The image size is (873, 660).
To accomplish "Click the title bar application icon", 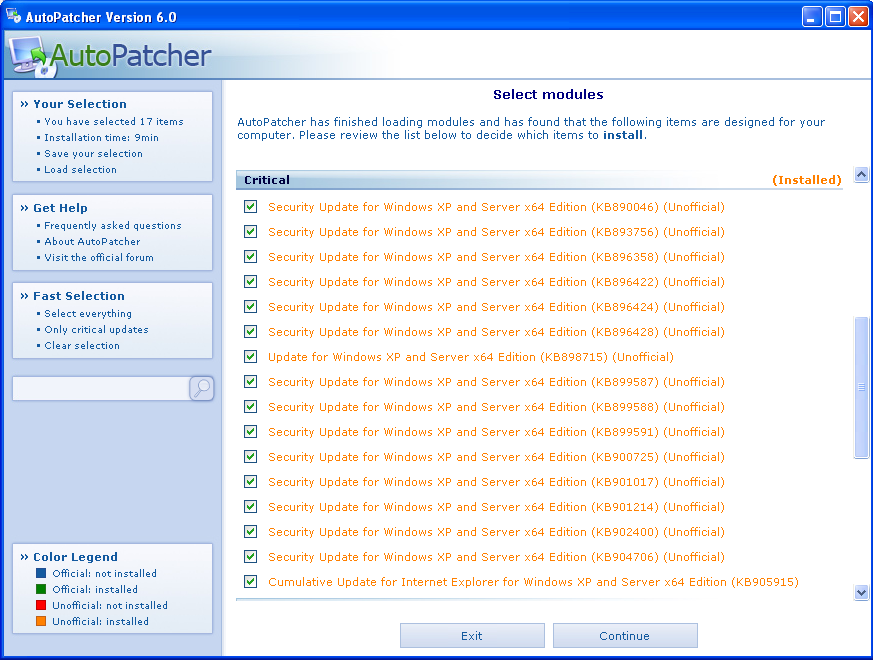I will (x=13, y=16).
